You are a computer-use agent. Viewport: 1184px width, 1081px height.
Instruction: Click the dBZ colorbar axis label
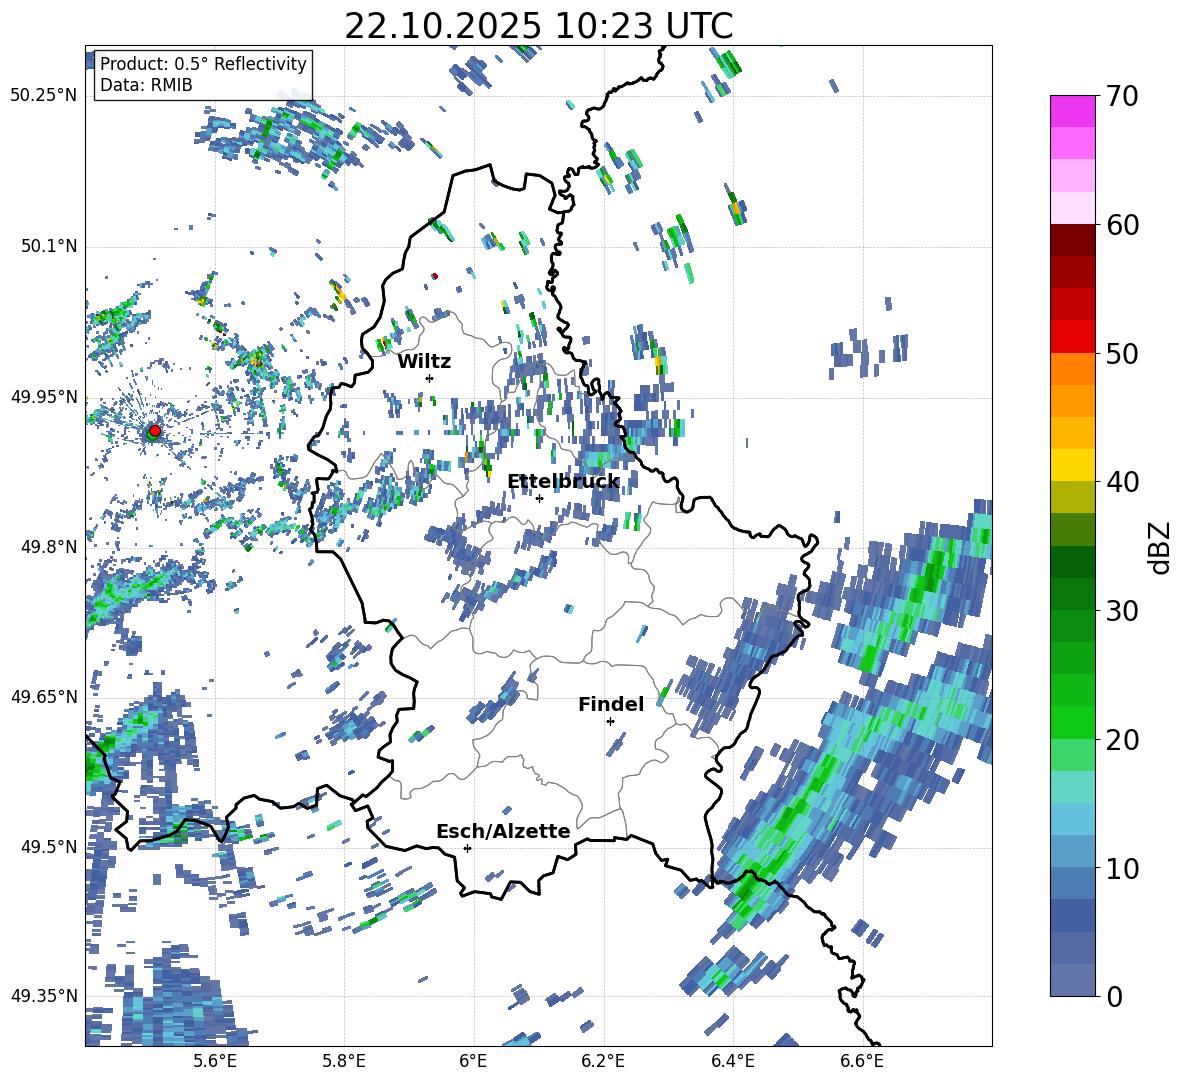1161,547
